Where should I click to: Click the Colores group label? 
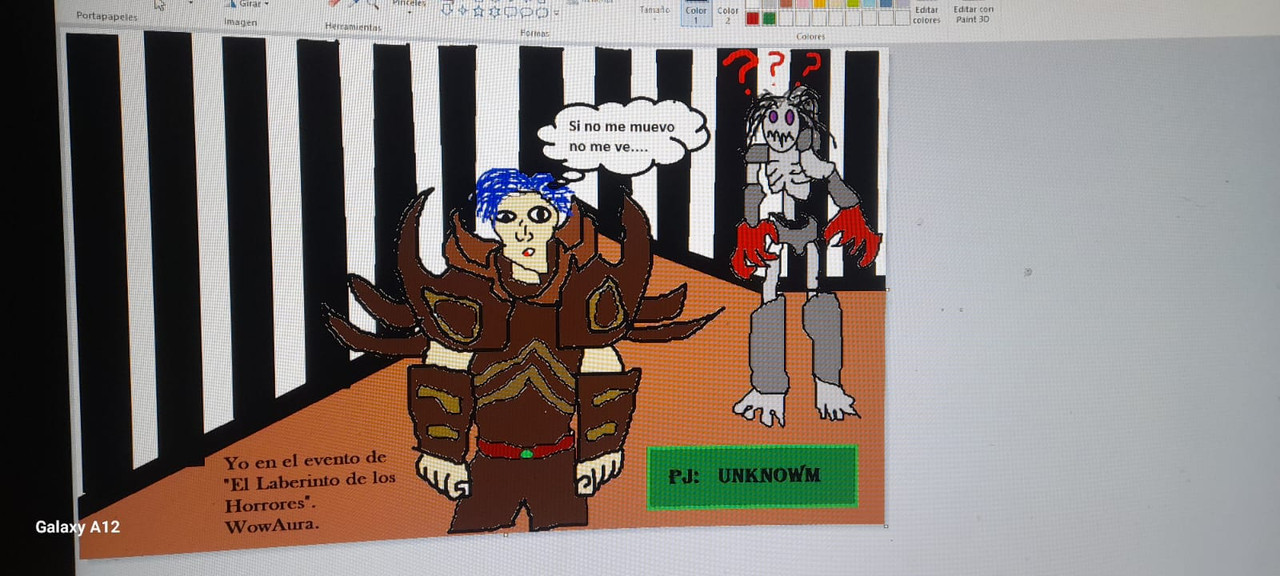click(811, 36)
